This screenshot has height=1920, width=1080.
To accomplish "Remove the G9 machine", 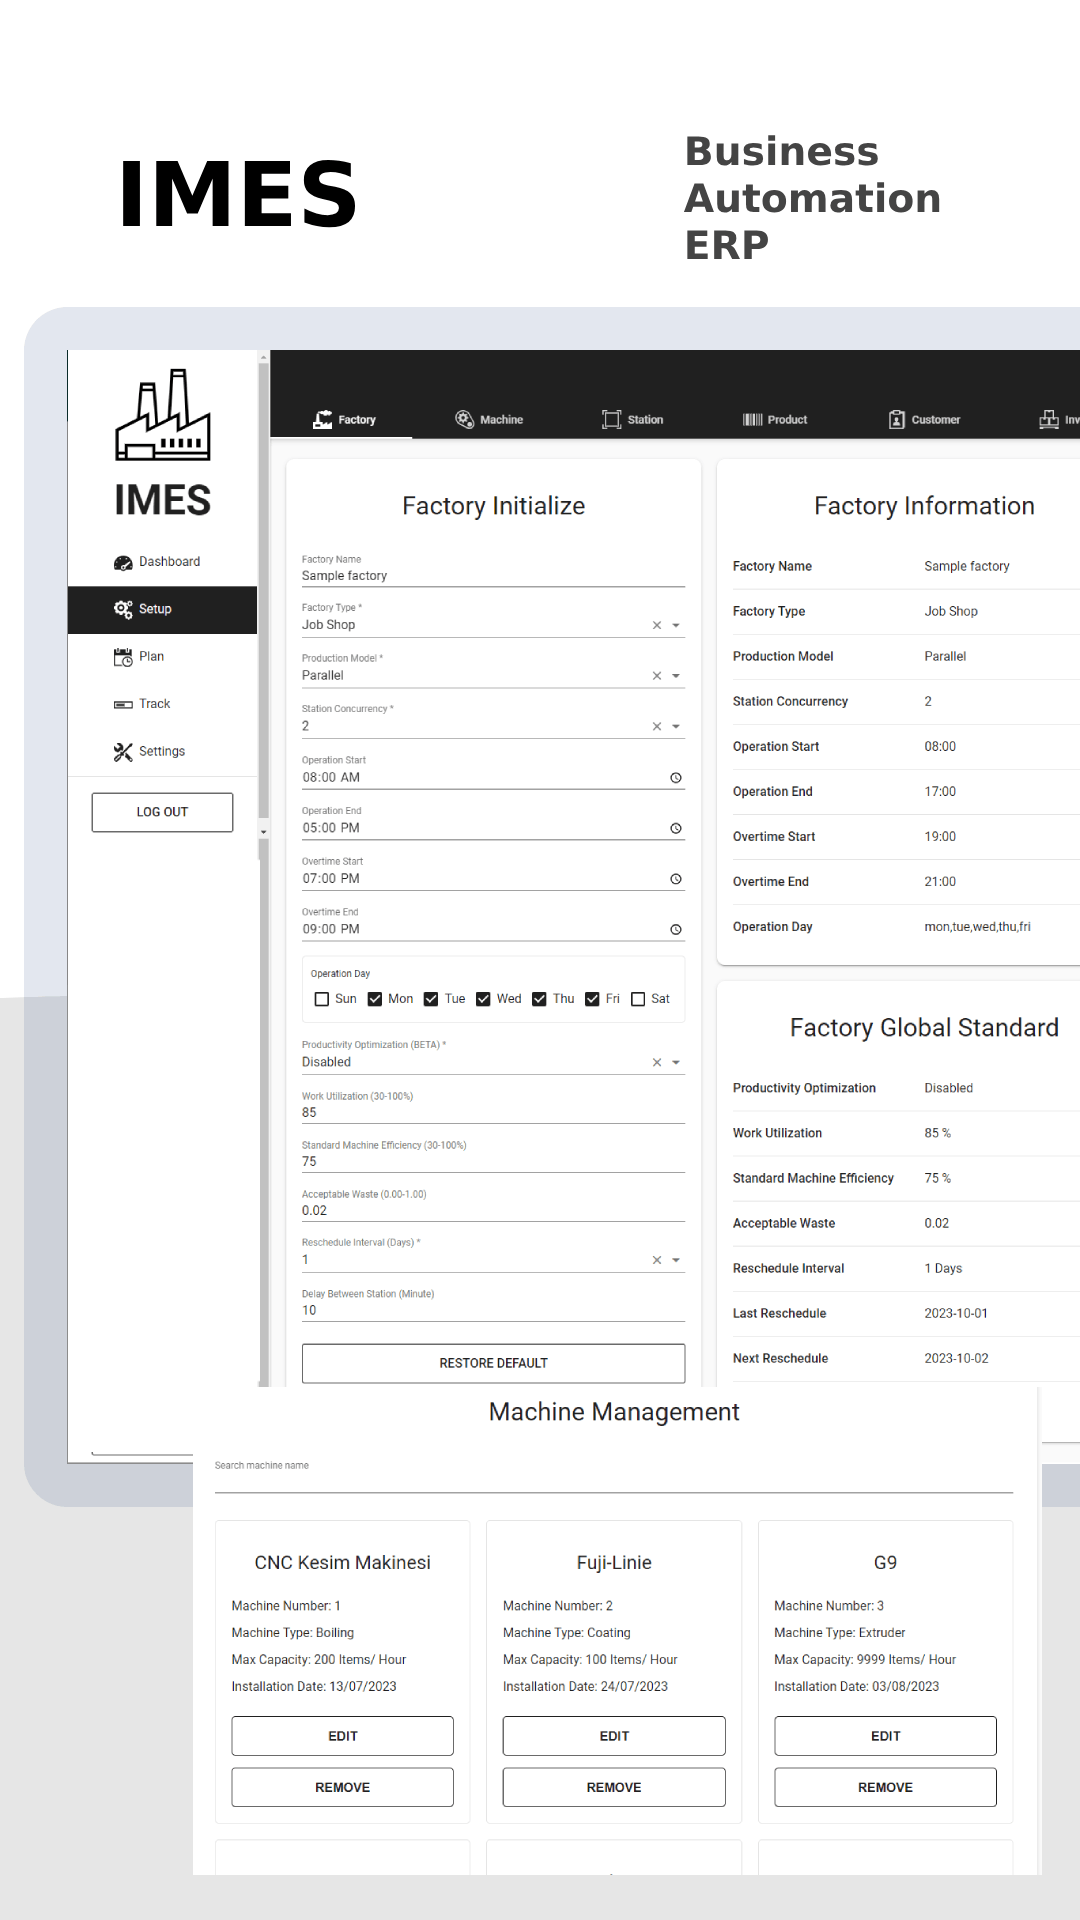I will (885, 1788).
